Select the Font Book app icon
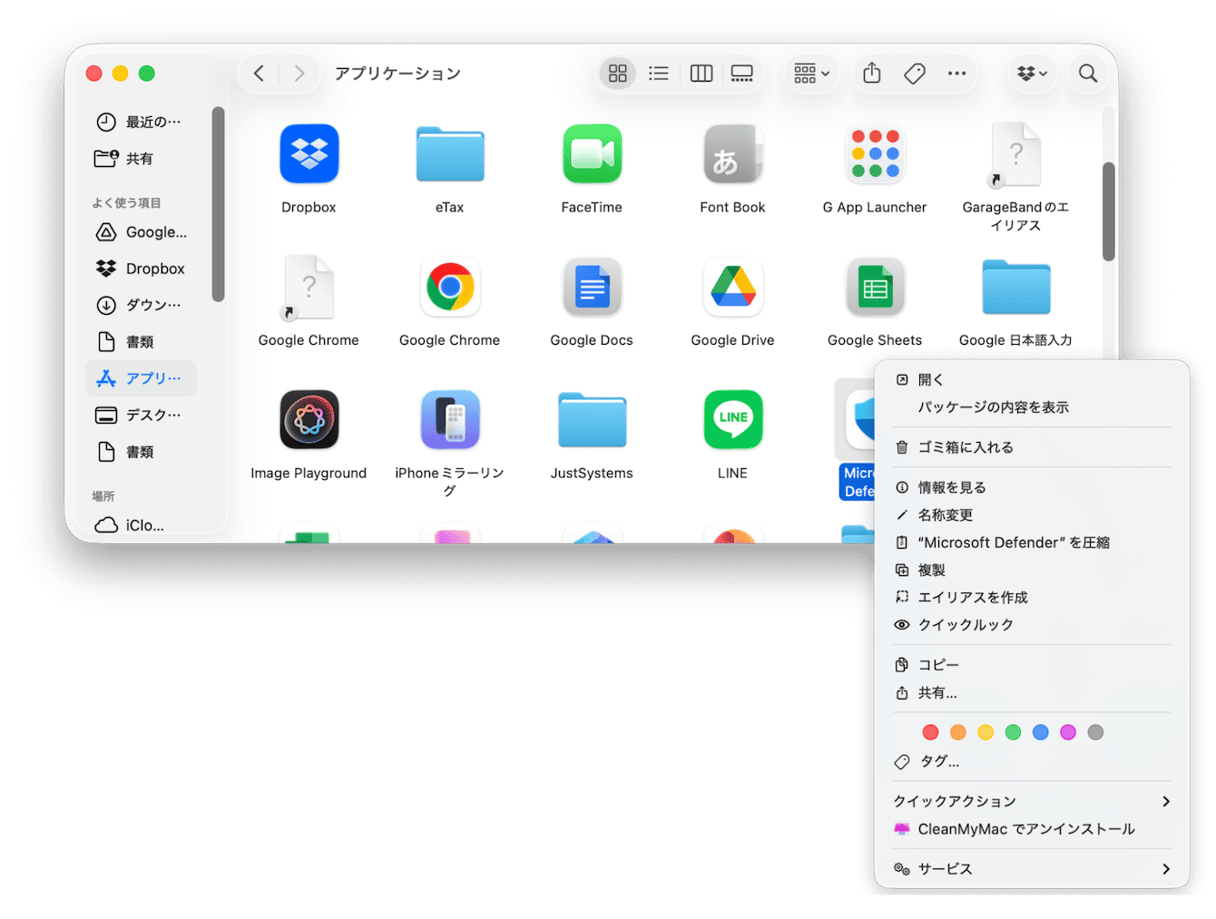The height and width of the screenshot is (919, 1216). (733, 154)
